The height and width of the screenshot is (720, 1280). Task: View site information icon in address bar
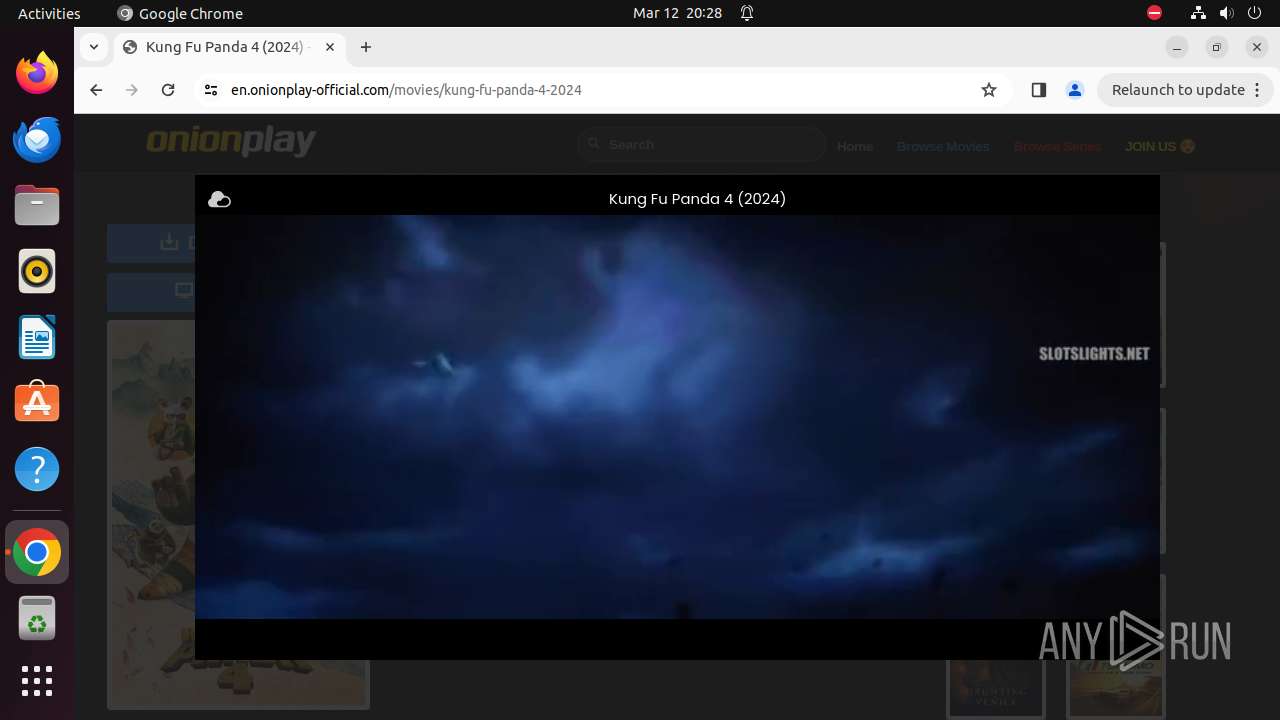point(210,90)
